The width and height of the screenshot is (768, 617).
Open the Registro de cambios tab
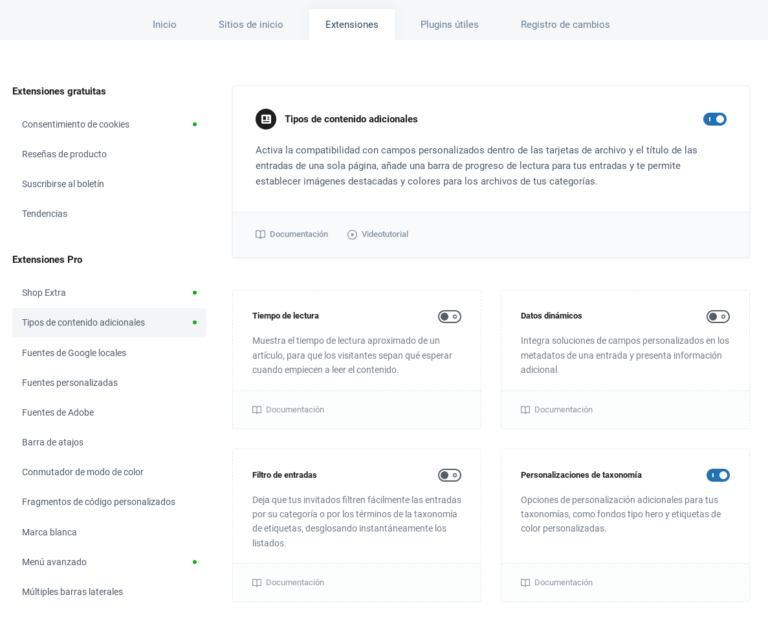tap(565, 24)
